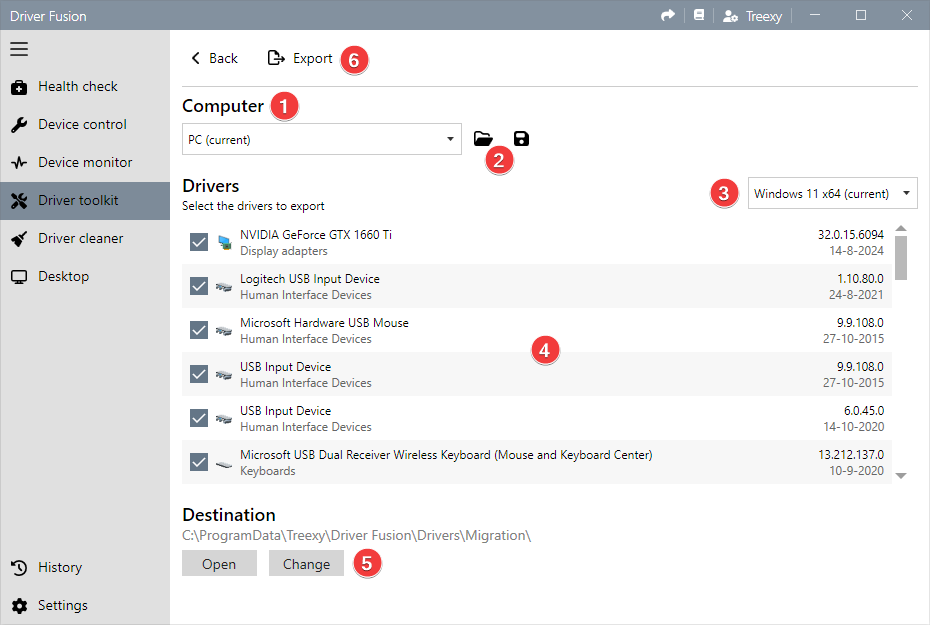Open the manual book icon in title bar

[x=699, y=15]
